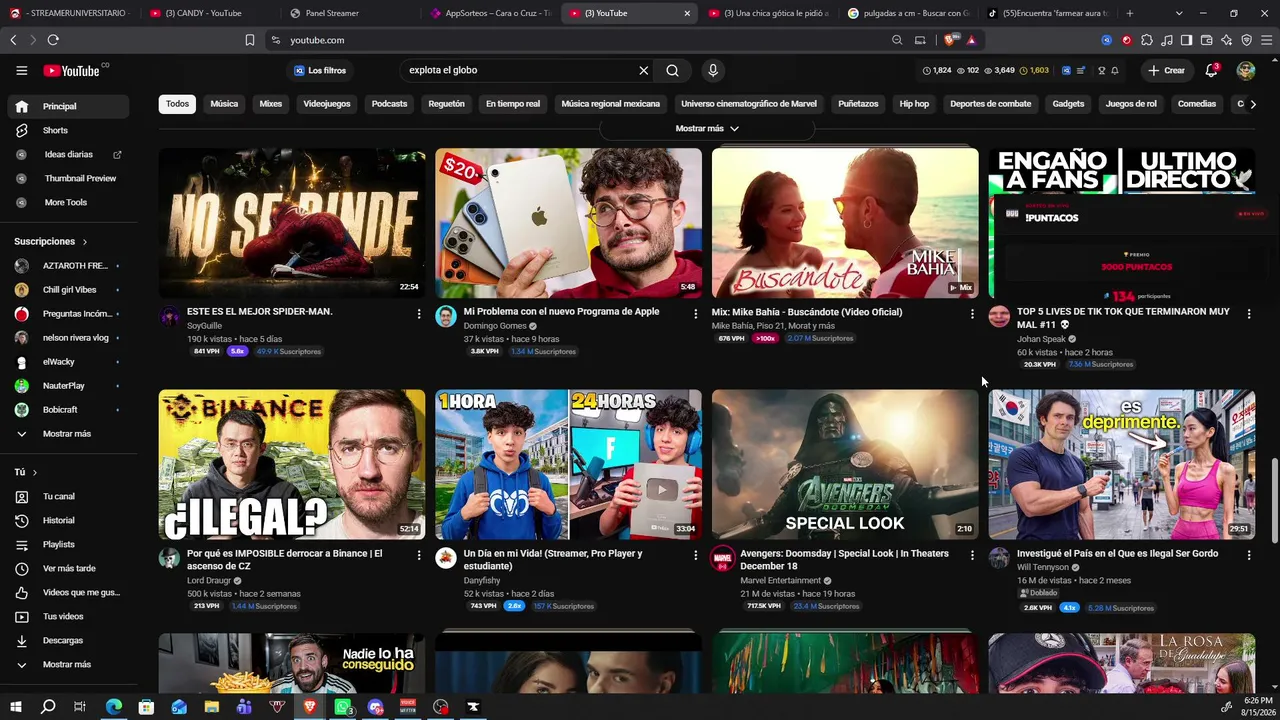Open the Brave Wallet icon

(1206, 40)
